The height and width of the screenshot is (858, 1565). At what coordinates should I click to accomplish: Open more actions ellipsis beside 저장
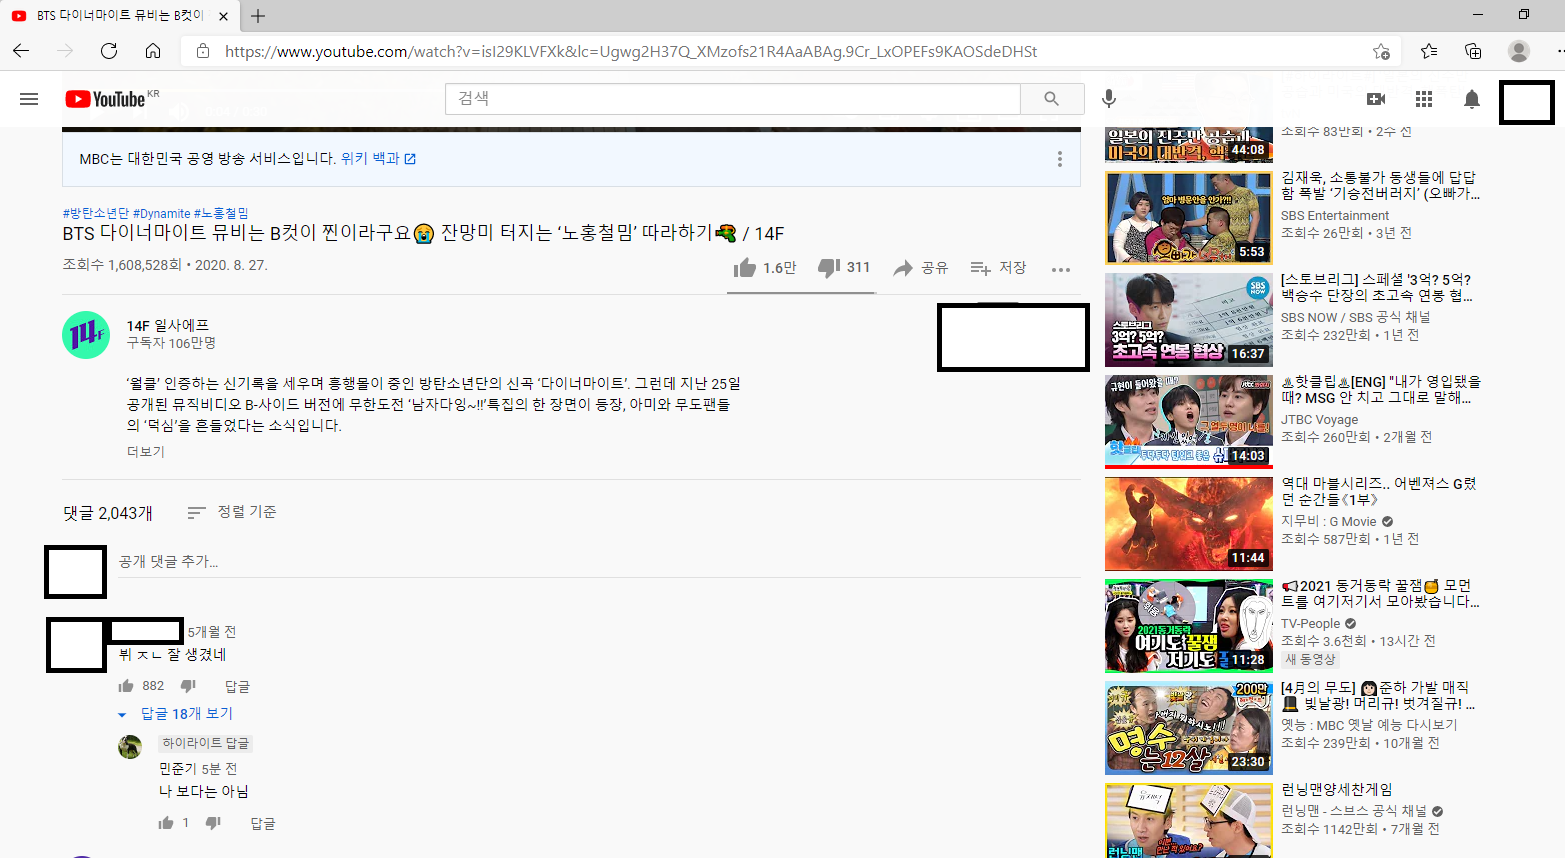click(1061, 269)
